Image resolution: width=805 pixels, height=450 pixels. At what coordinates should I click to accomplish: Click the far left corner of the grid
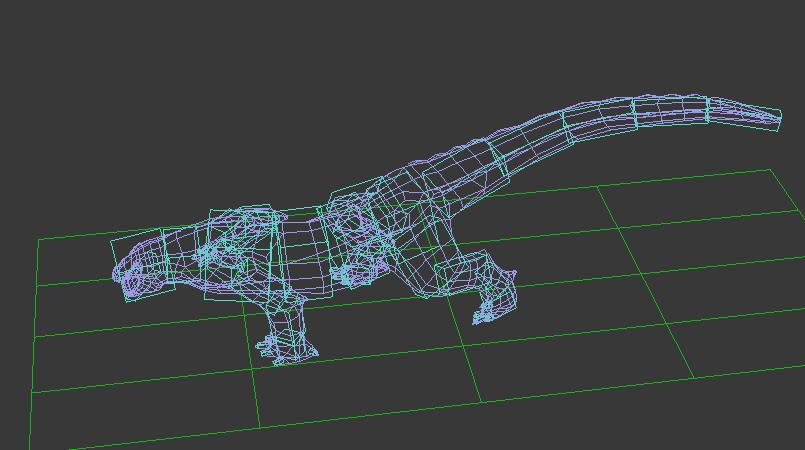point(39,240)
